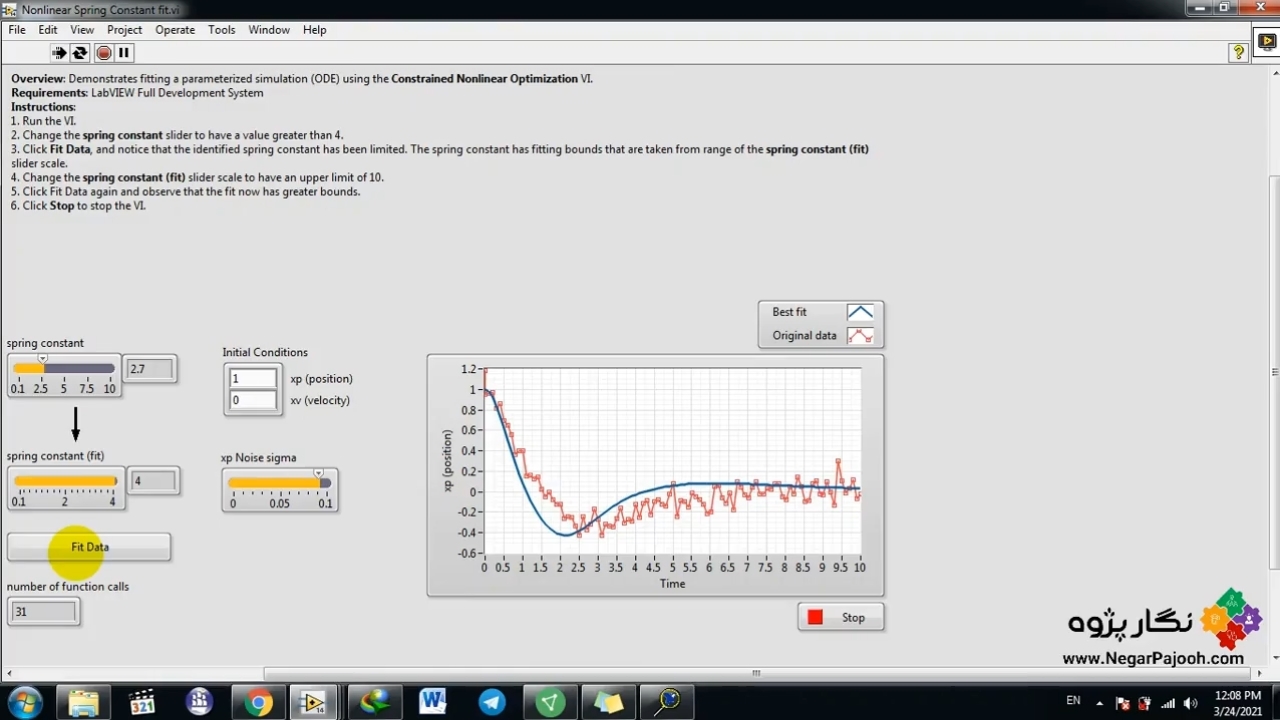Click the Run arrow in the toolbar
1280x720 pixels.
[x=59, y=53]
